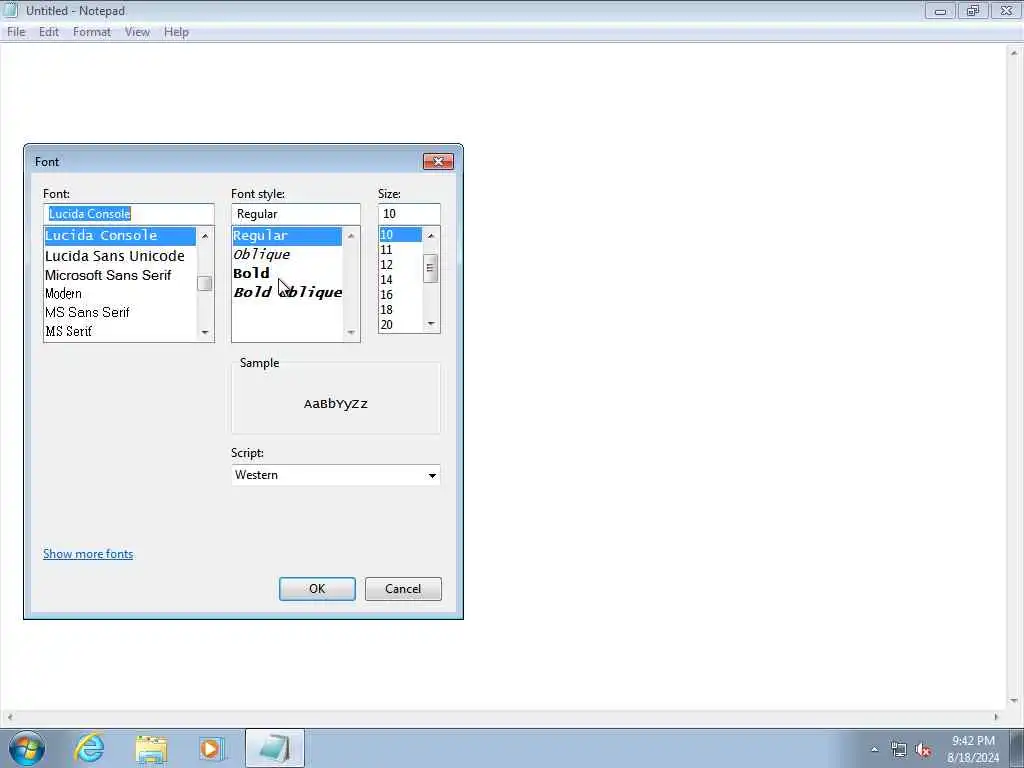Select size 12 in the list
Viewport: 1024px width, 768px height.
401,264
